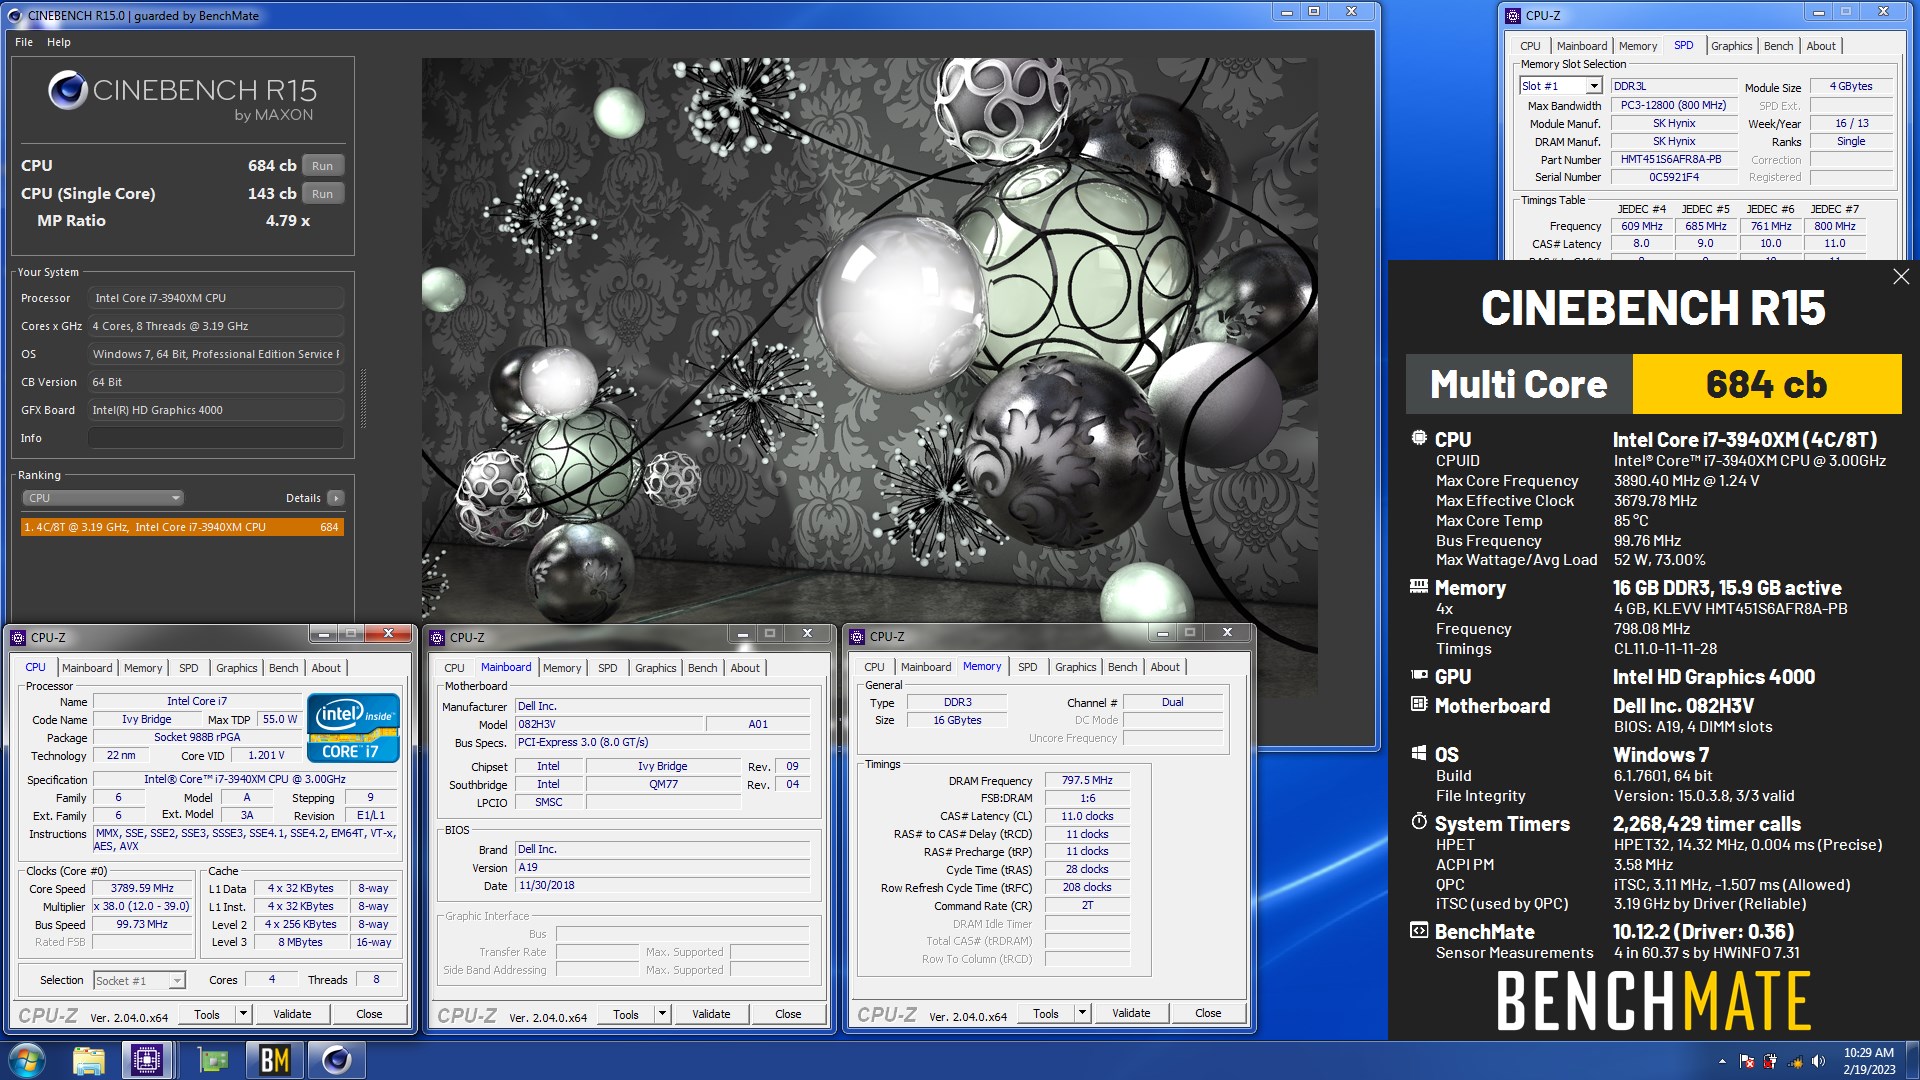Switch to Mainboard tab in CPU-Z CPU window

pyautogui.click(x=87, y=668)
